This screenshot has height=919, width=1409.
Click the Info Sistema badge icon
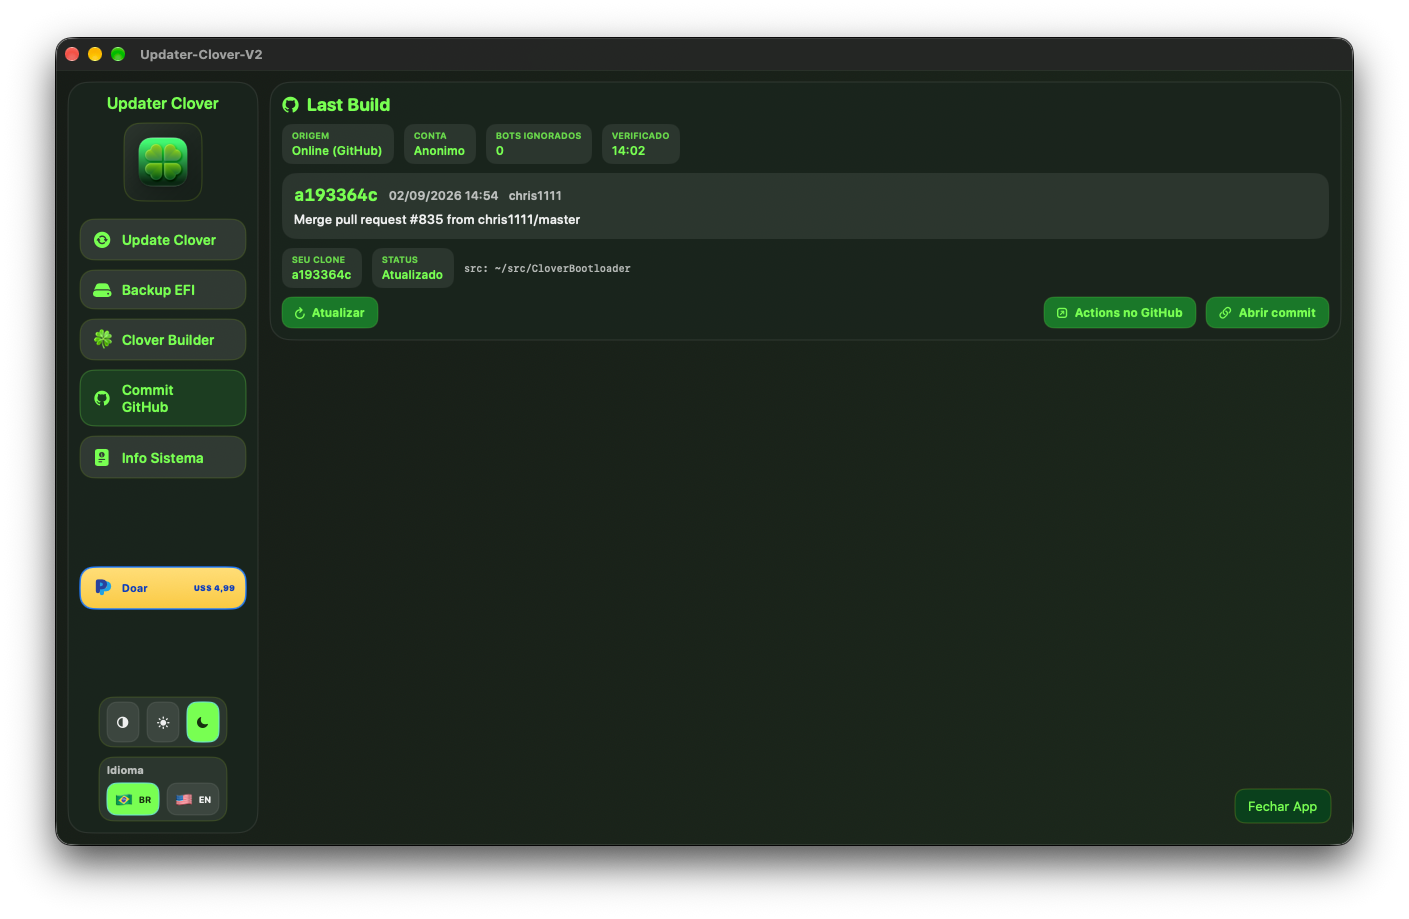pos(102,457)
